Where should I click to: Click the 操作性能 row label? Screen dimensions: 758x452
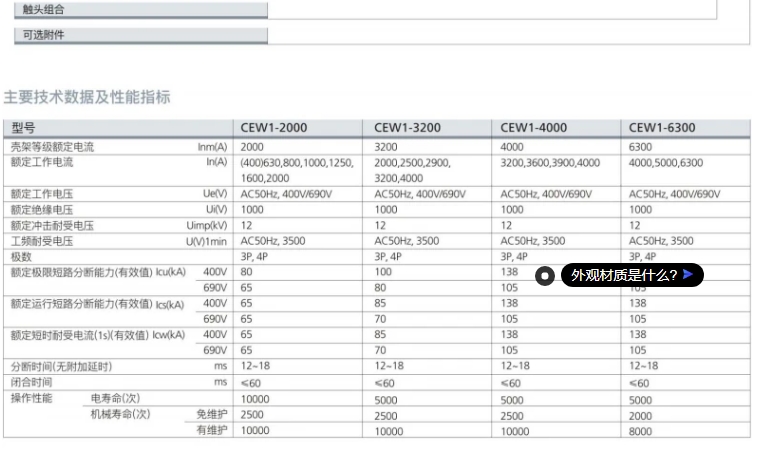[x=31, y=398]
